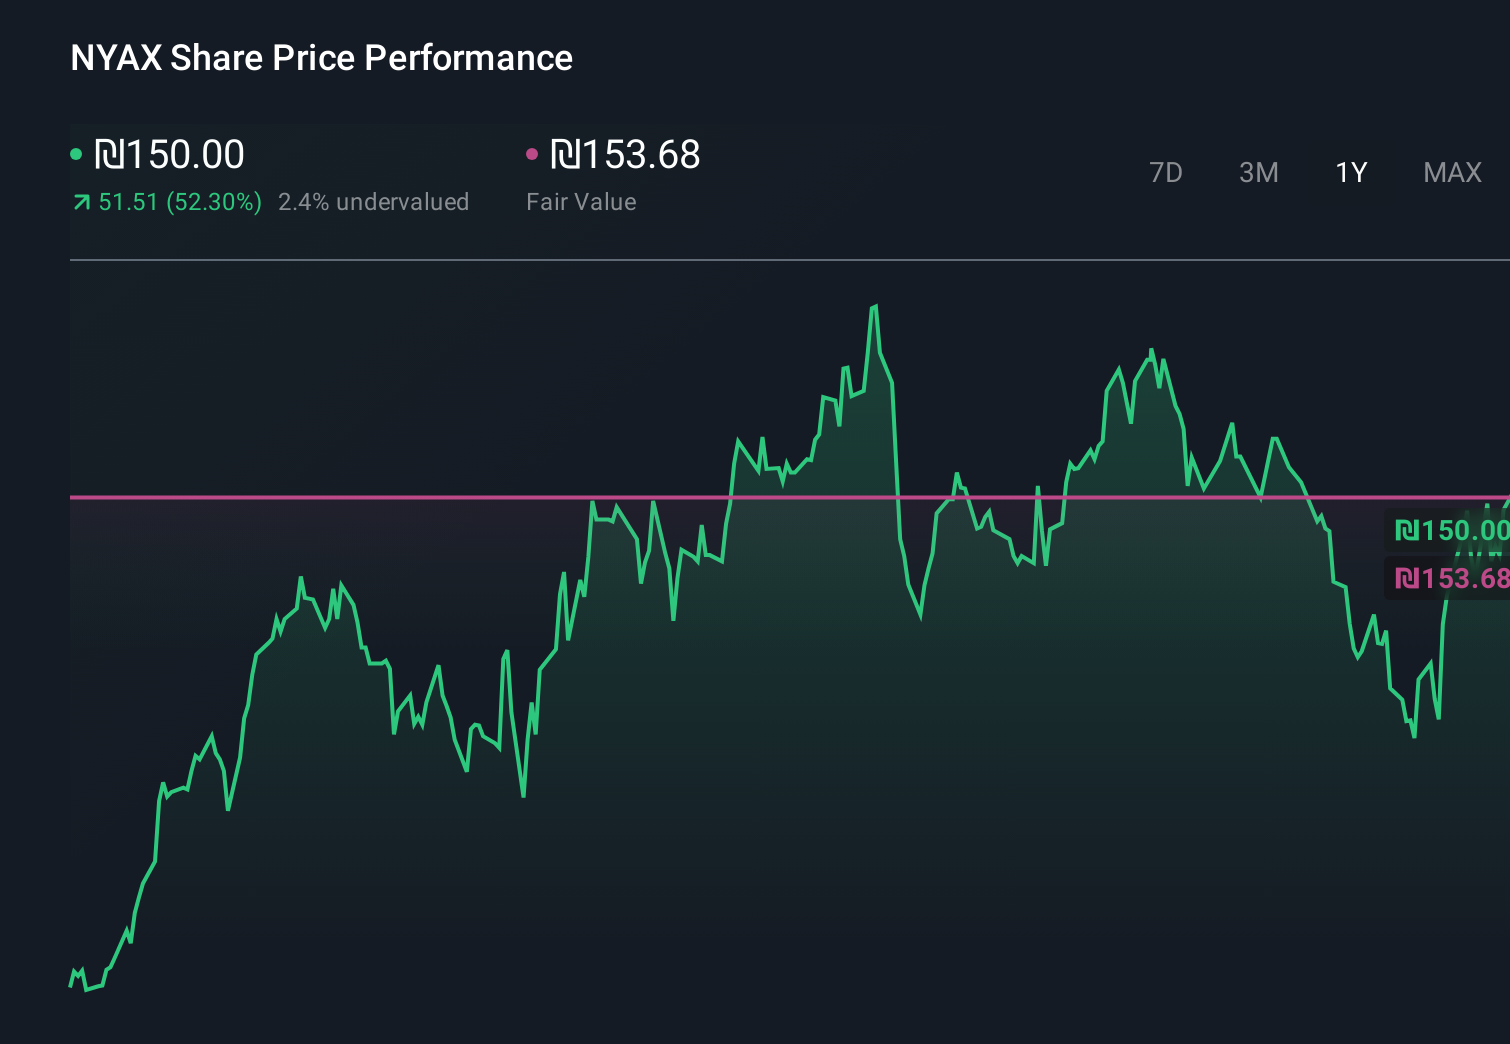Viewport: 1510px width, 1044px height.
Task: Select the MAX time range
Action: 1451,172
